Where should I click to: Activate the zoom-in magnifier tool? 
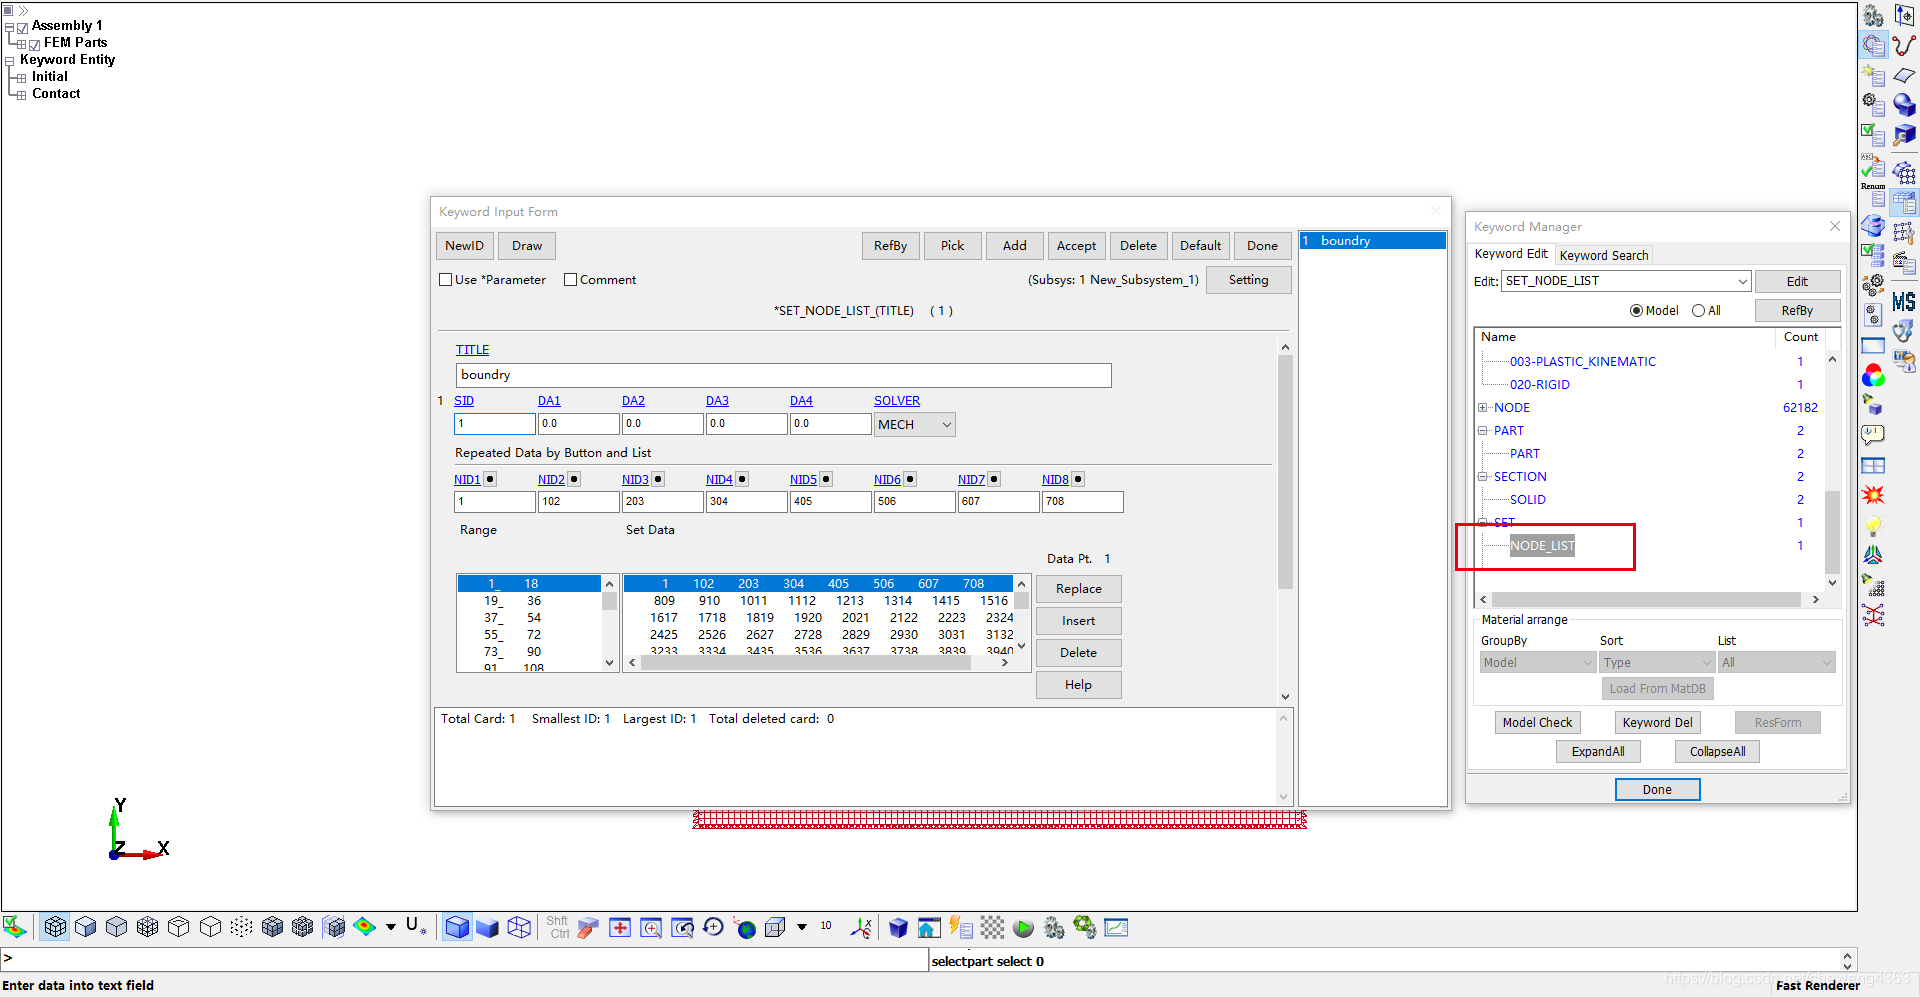[651, 927]
